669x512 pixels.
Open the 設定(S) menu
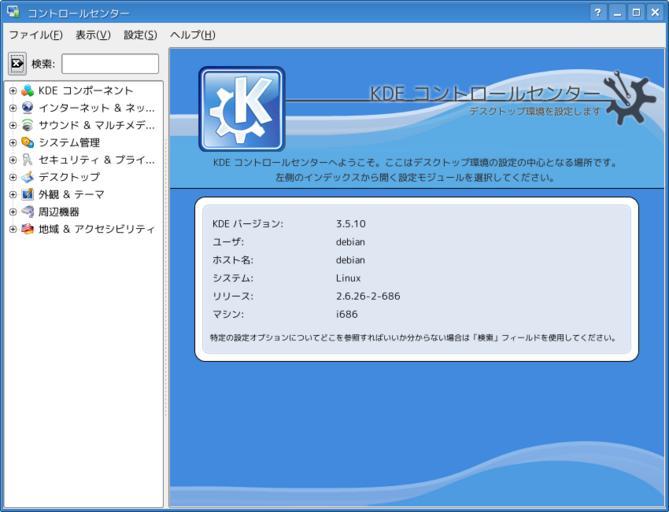tap(140, 35)
